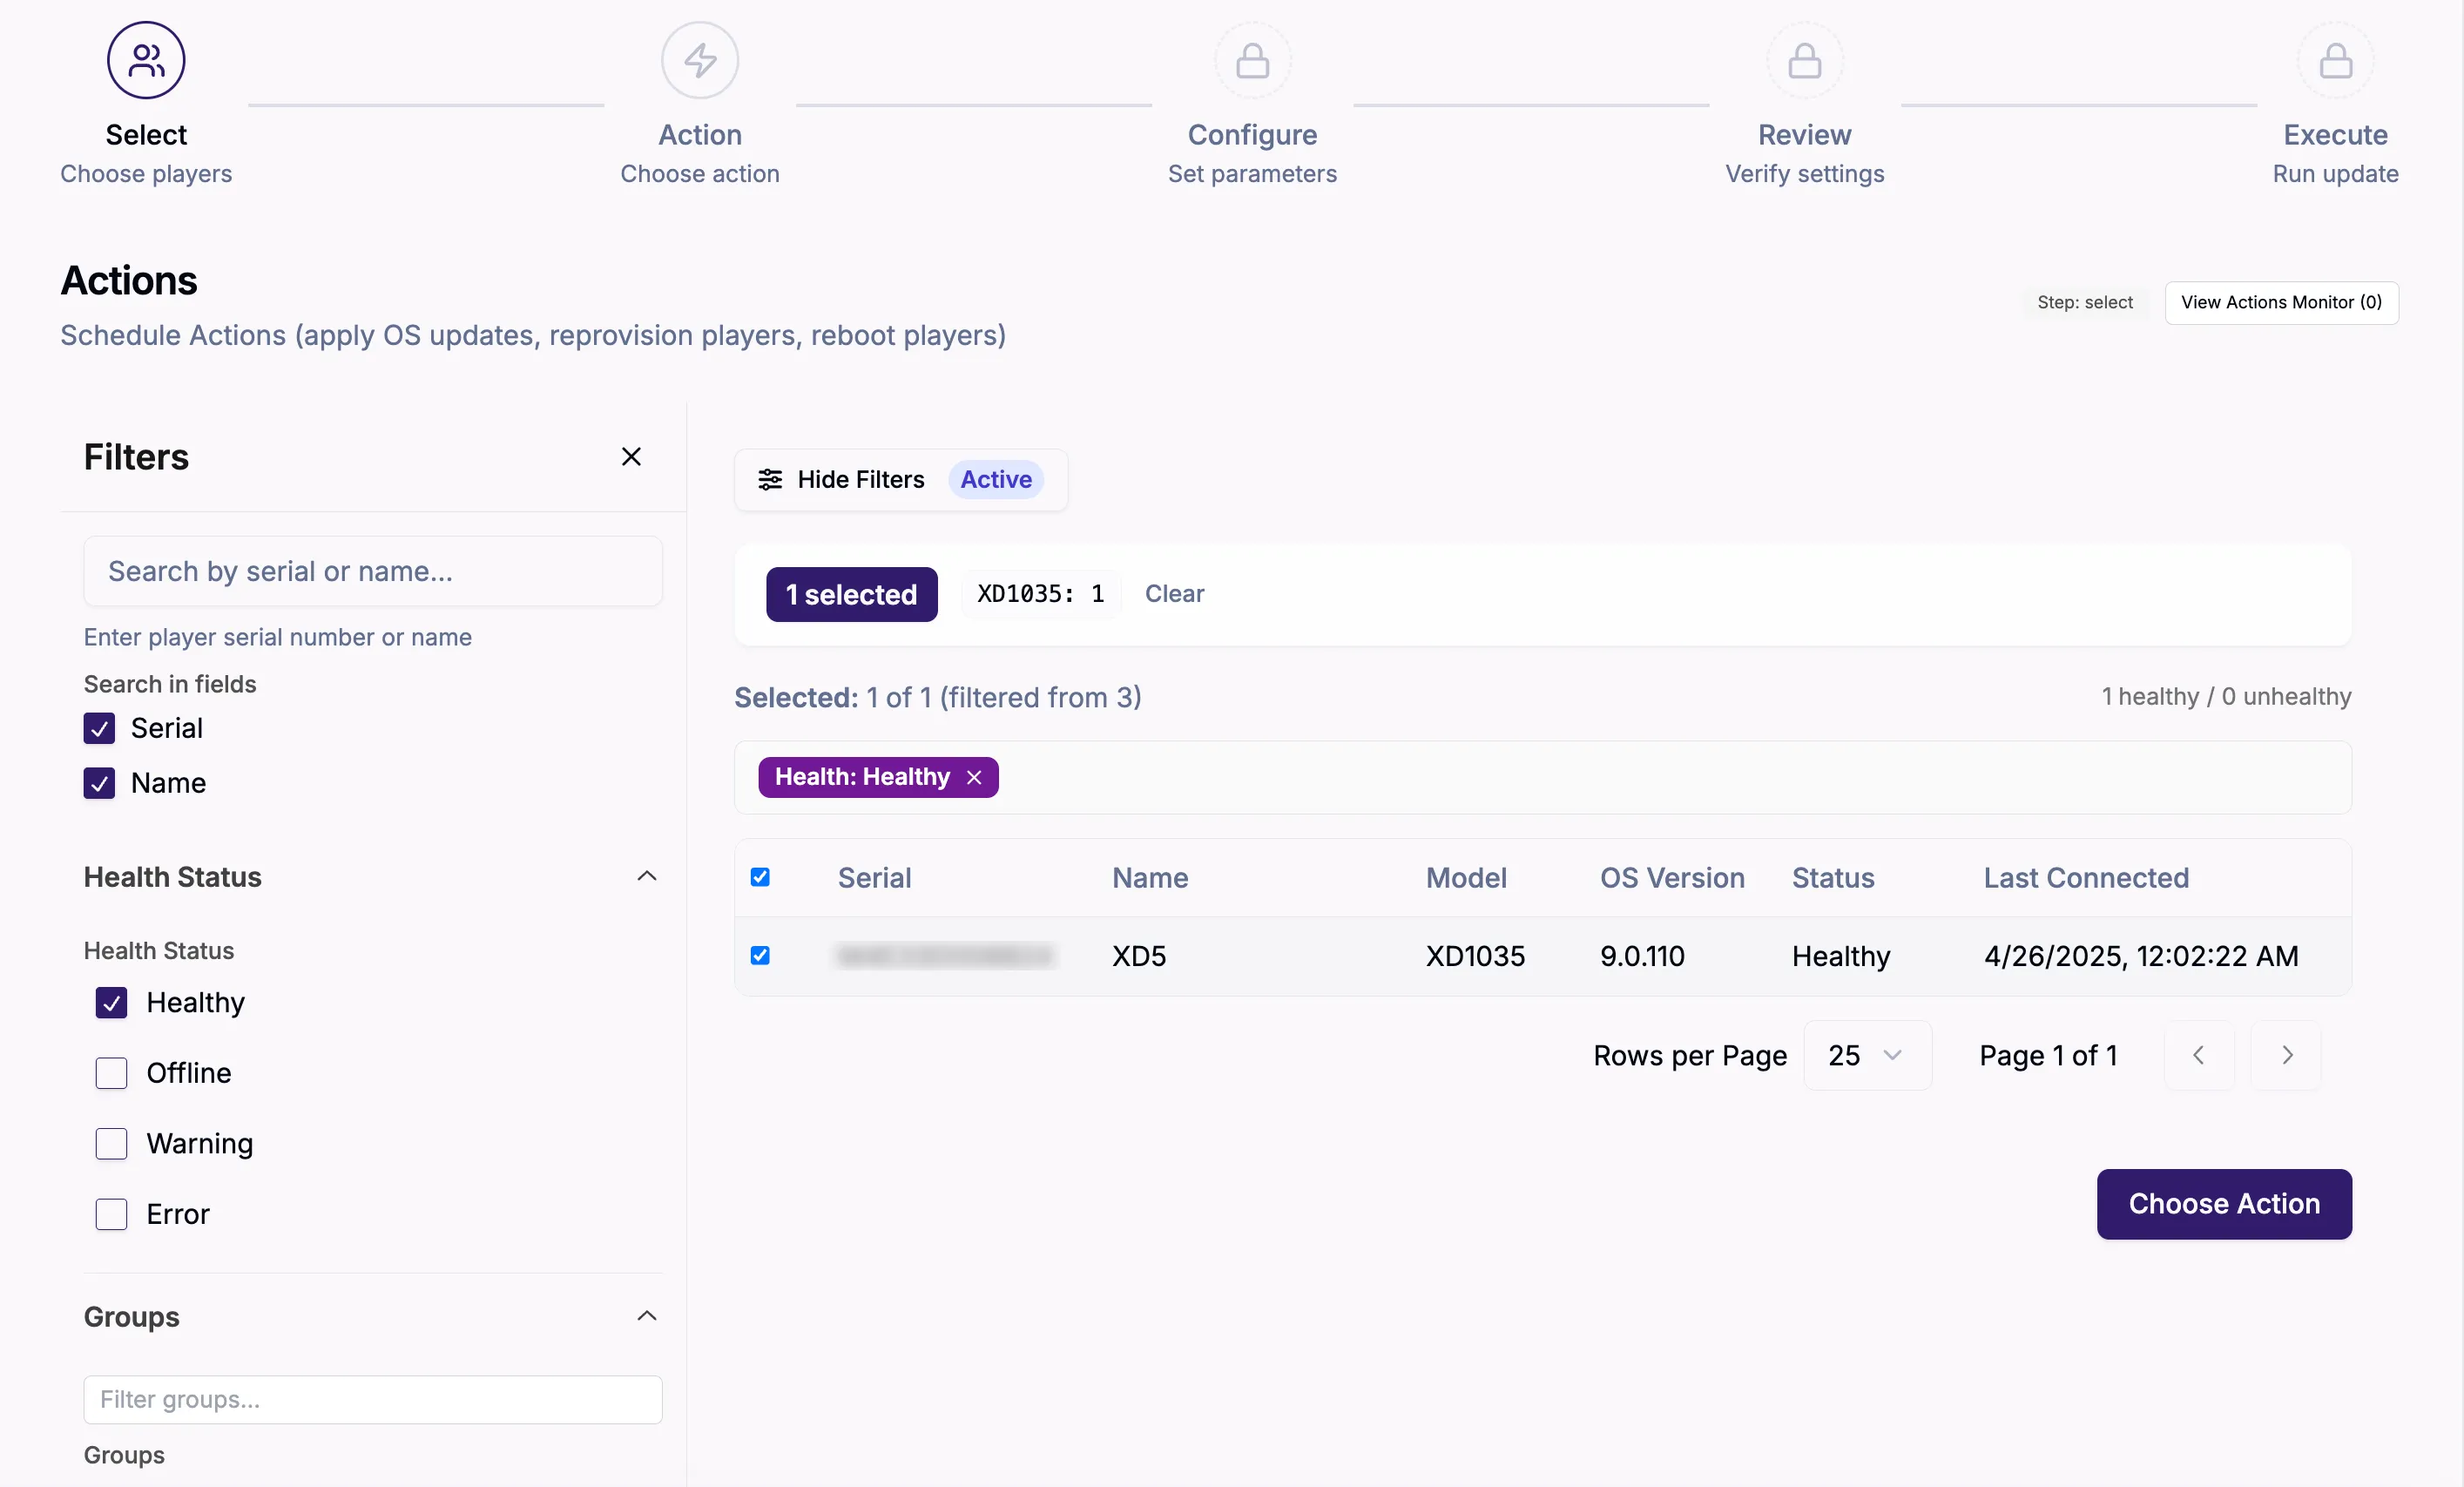Remove the Health: Healthy filter chip
2464x1487 pixels.
point(974,777)
